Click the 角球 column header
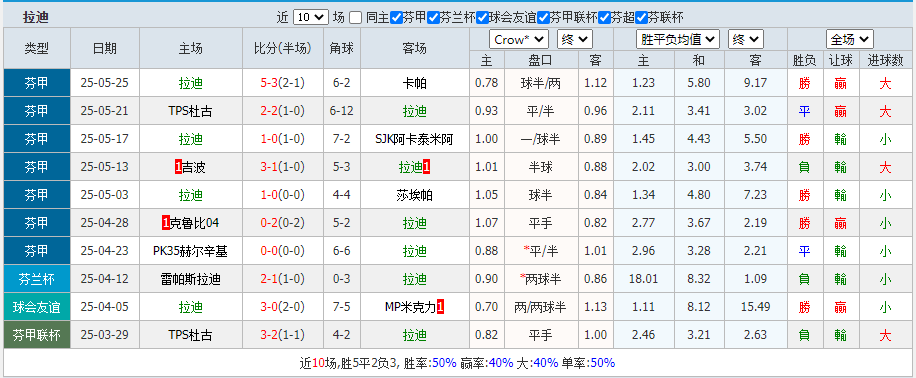 pos(342,48)
